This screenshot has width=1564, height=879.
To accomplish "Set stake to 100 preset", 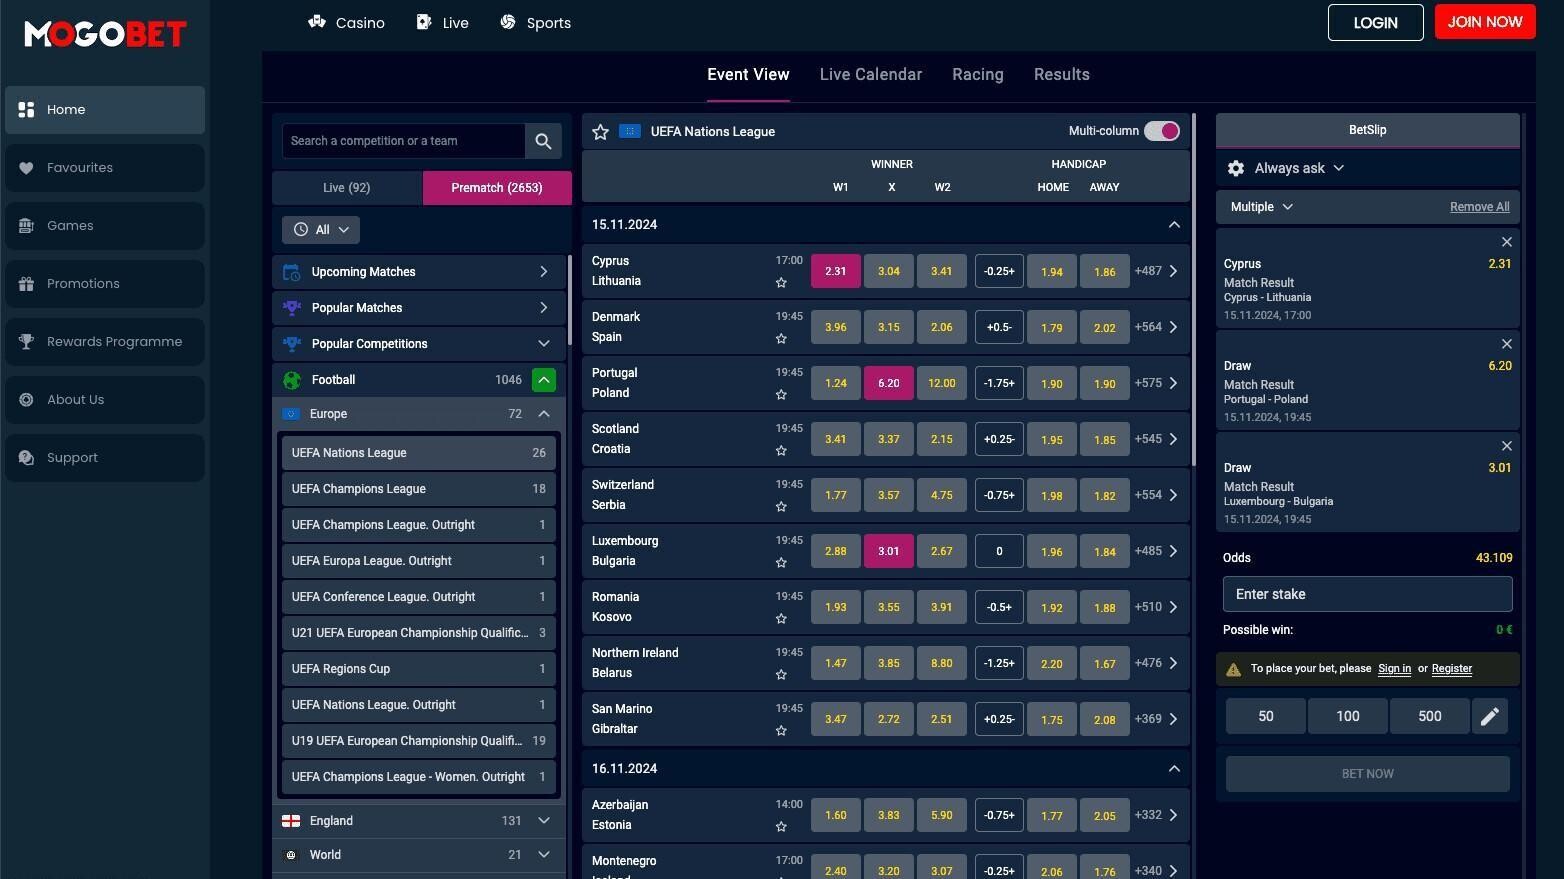I will (1348, 716).
